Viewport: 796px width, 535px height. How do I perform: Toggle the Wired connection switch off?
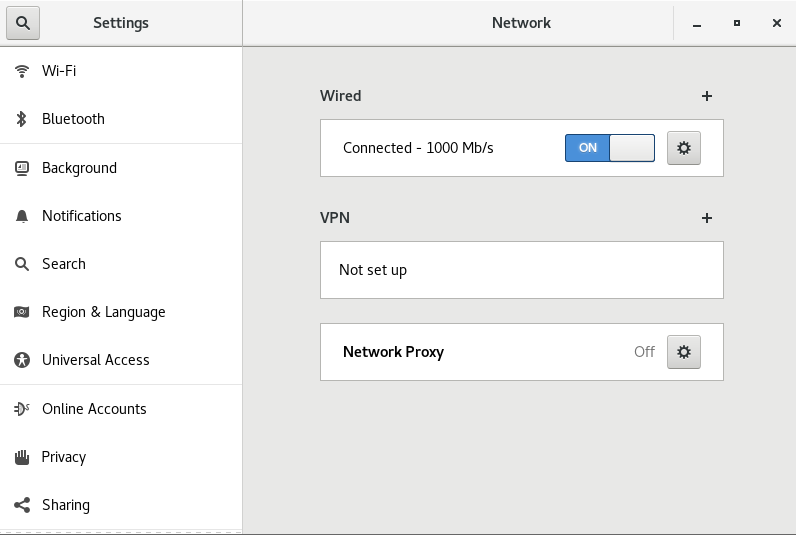[x=610, y=148]
